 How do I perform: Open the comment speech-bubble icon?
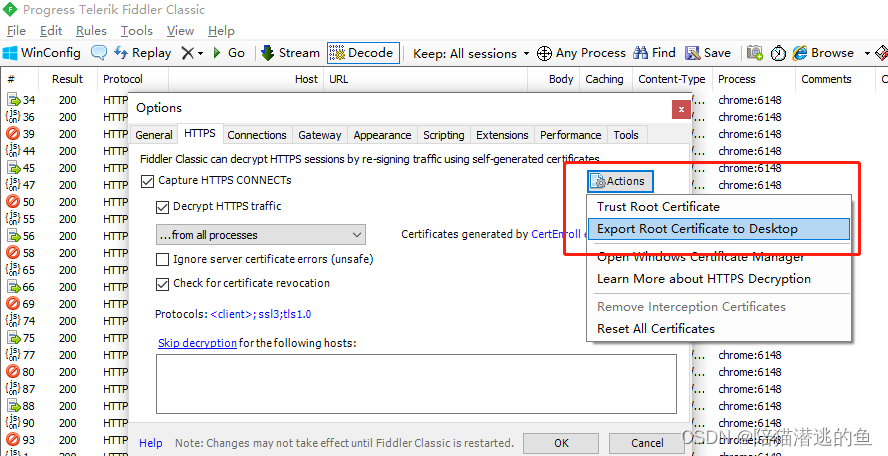[99, 53]
